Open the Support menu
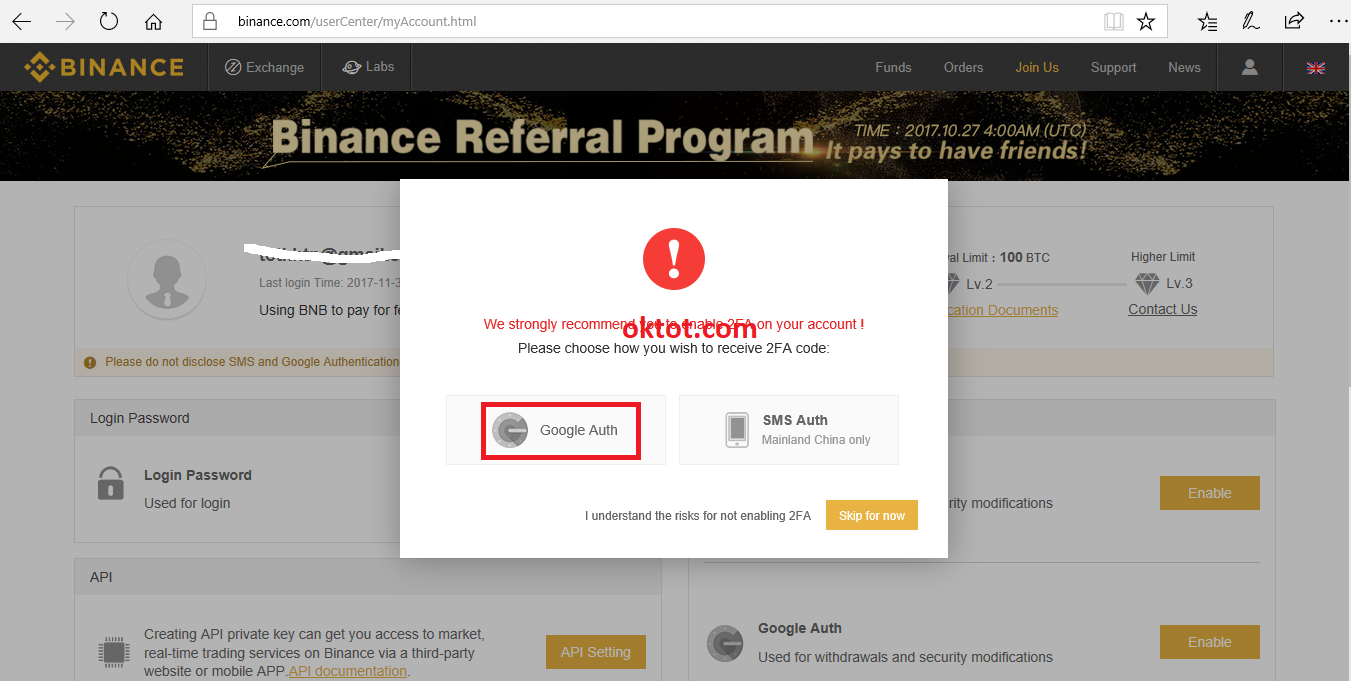Screen dimensions: 1351x681 [1113, 67]
